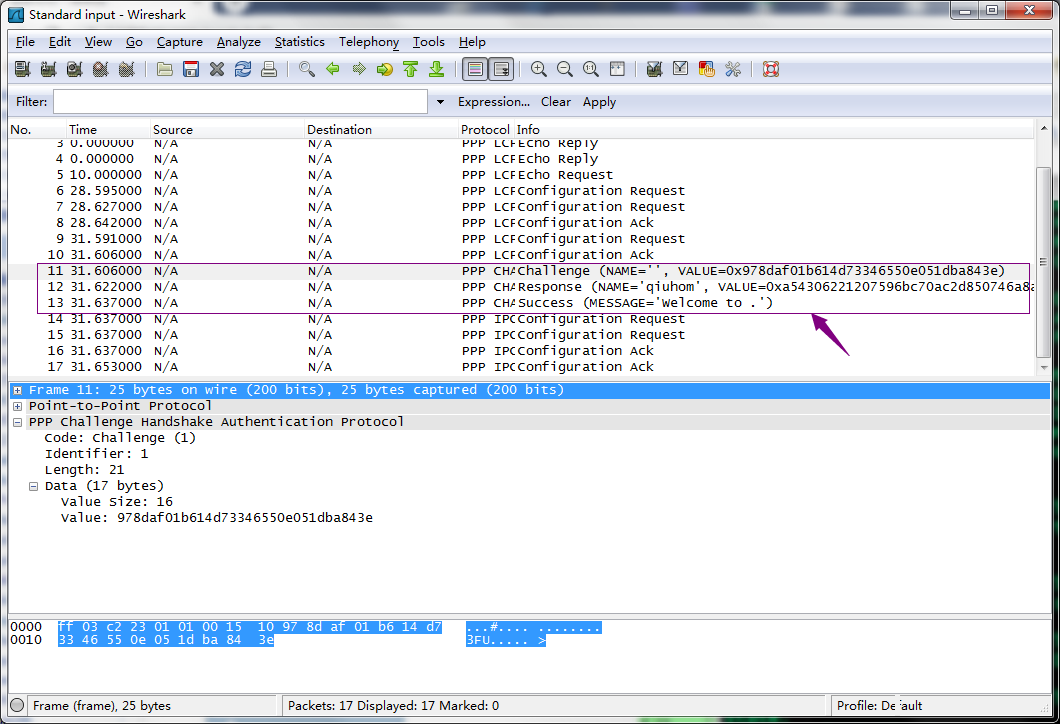This screenshot has height=724, width=1060.
Task: Jump to the first packet
Action: tap(410, 69)
